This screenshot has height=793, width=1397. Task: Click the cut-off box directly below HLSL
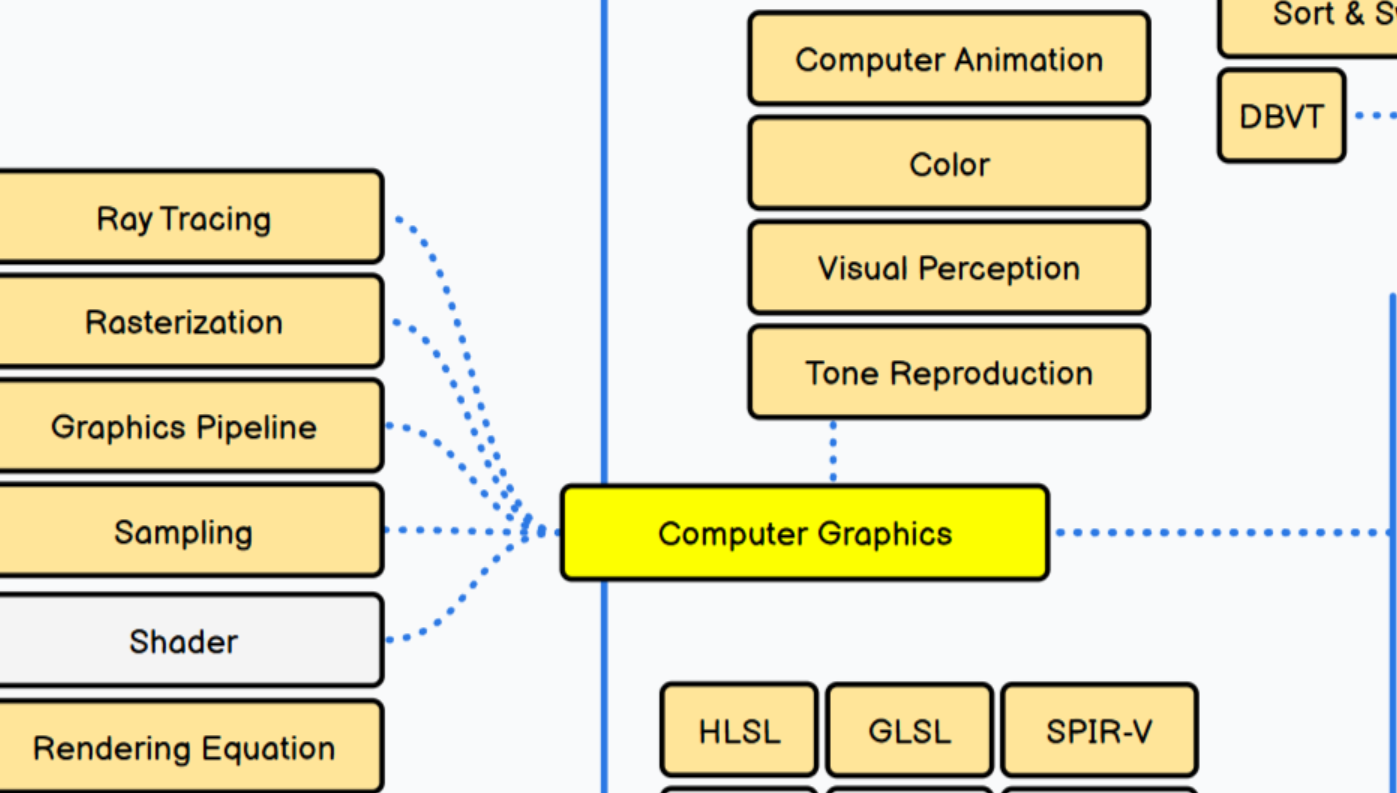[x=739, y=789]
